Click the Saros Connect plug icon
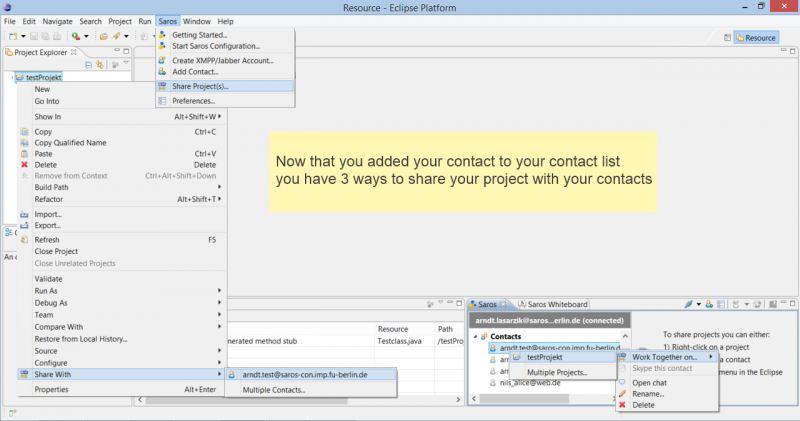This screenshot has width=800, height=421. 689,304
